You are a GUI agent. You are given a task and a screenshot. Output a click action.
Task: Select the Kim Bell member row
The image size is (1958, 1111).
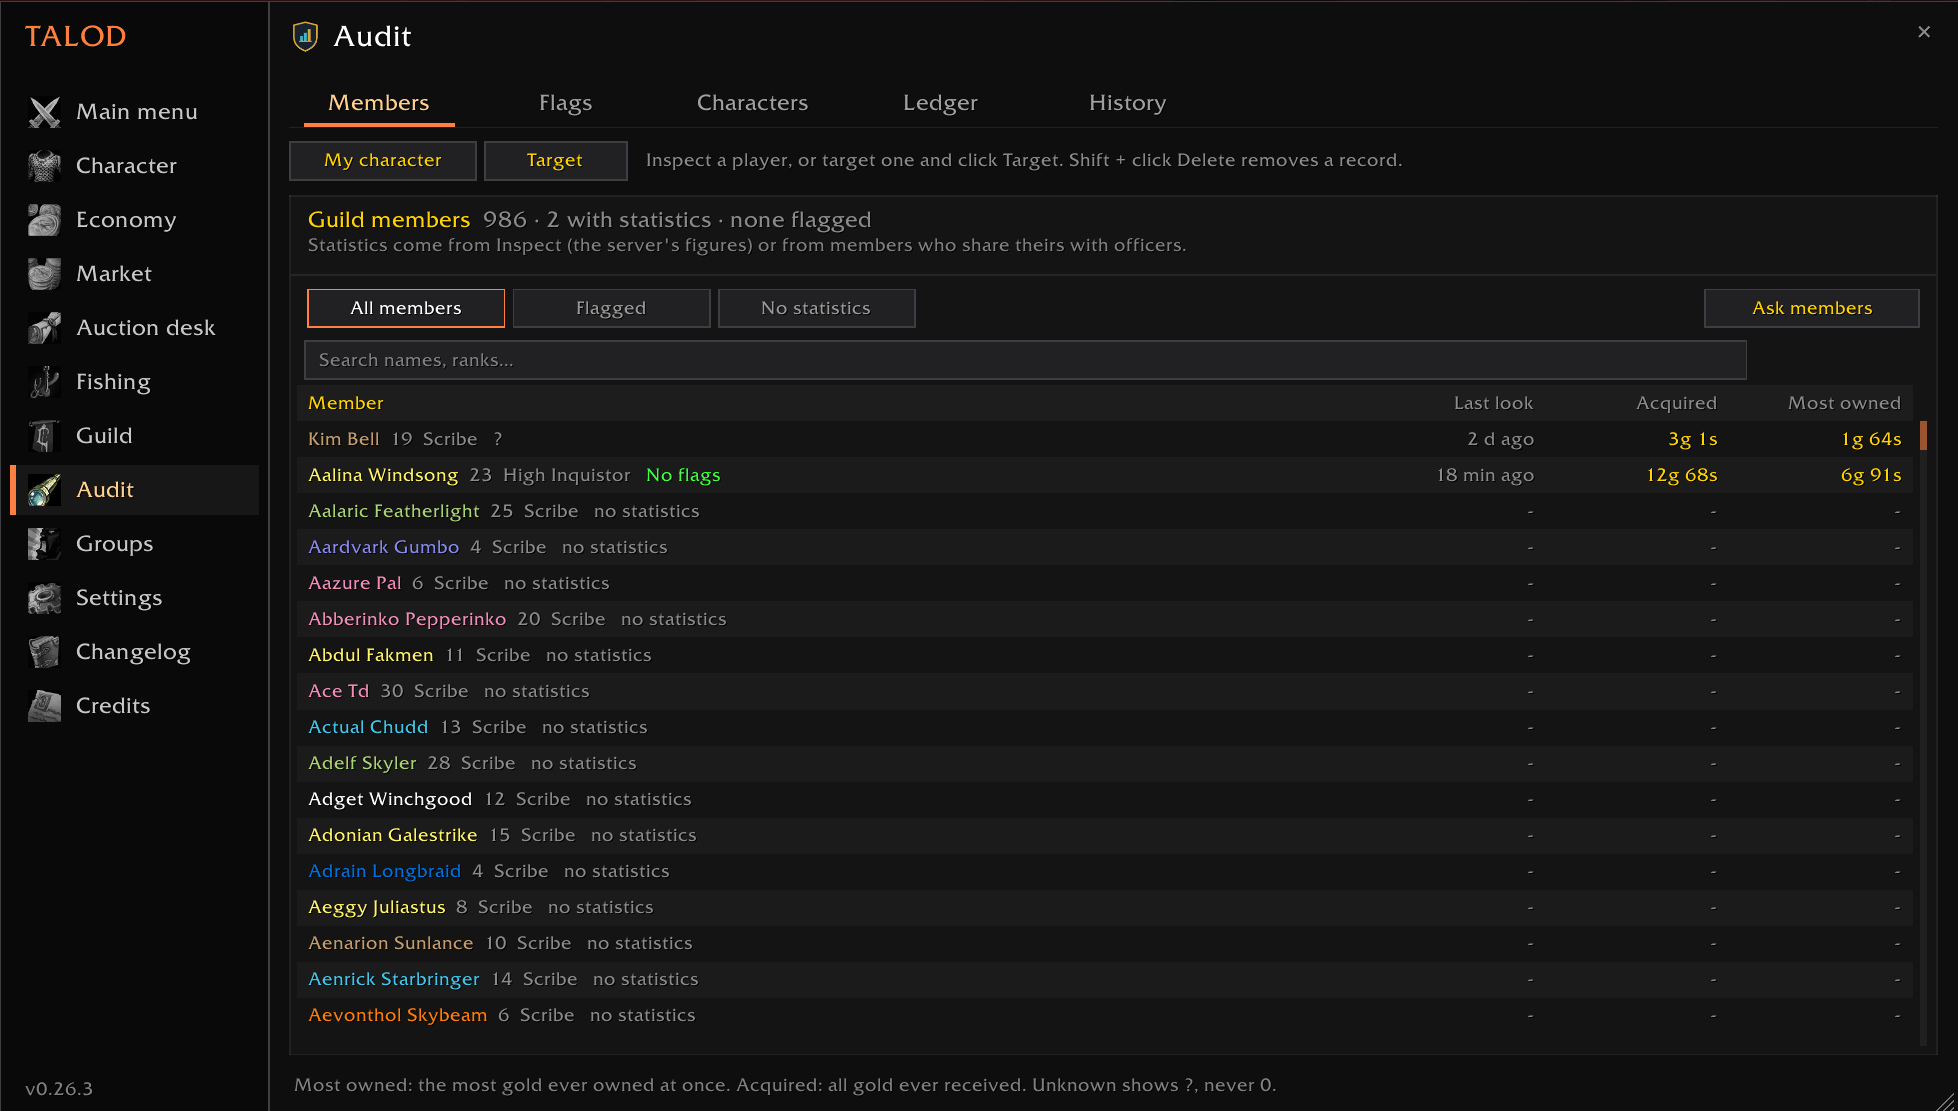[x=1105, y=439]
